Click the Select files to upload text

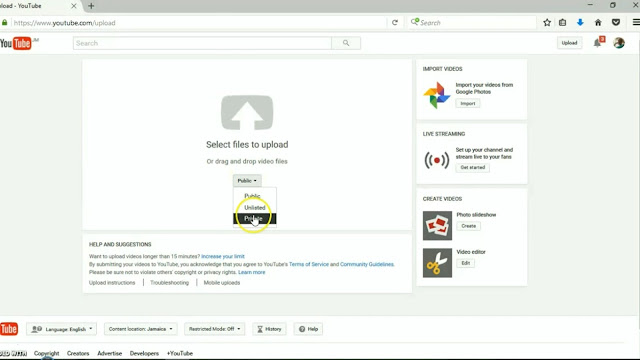tap(247, 144)
